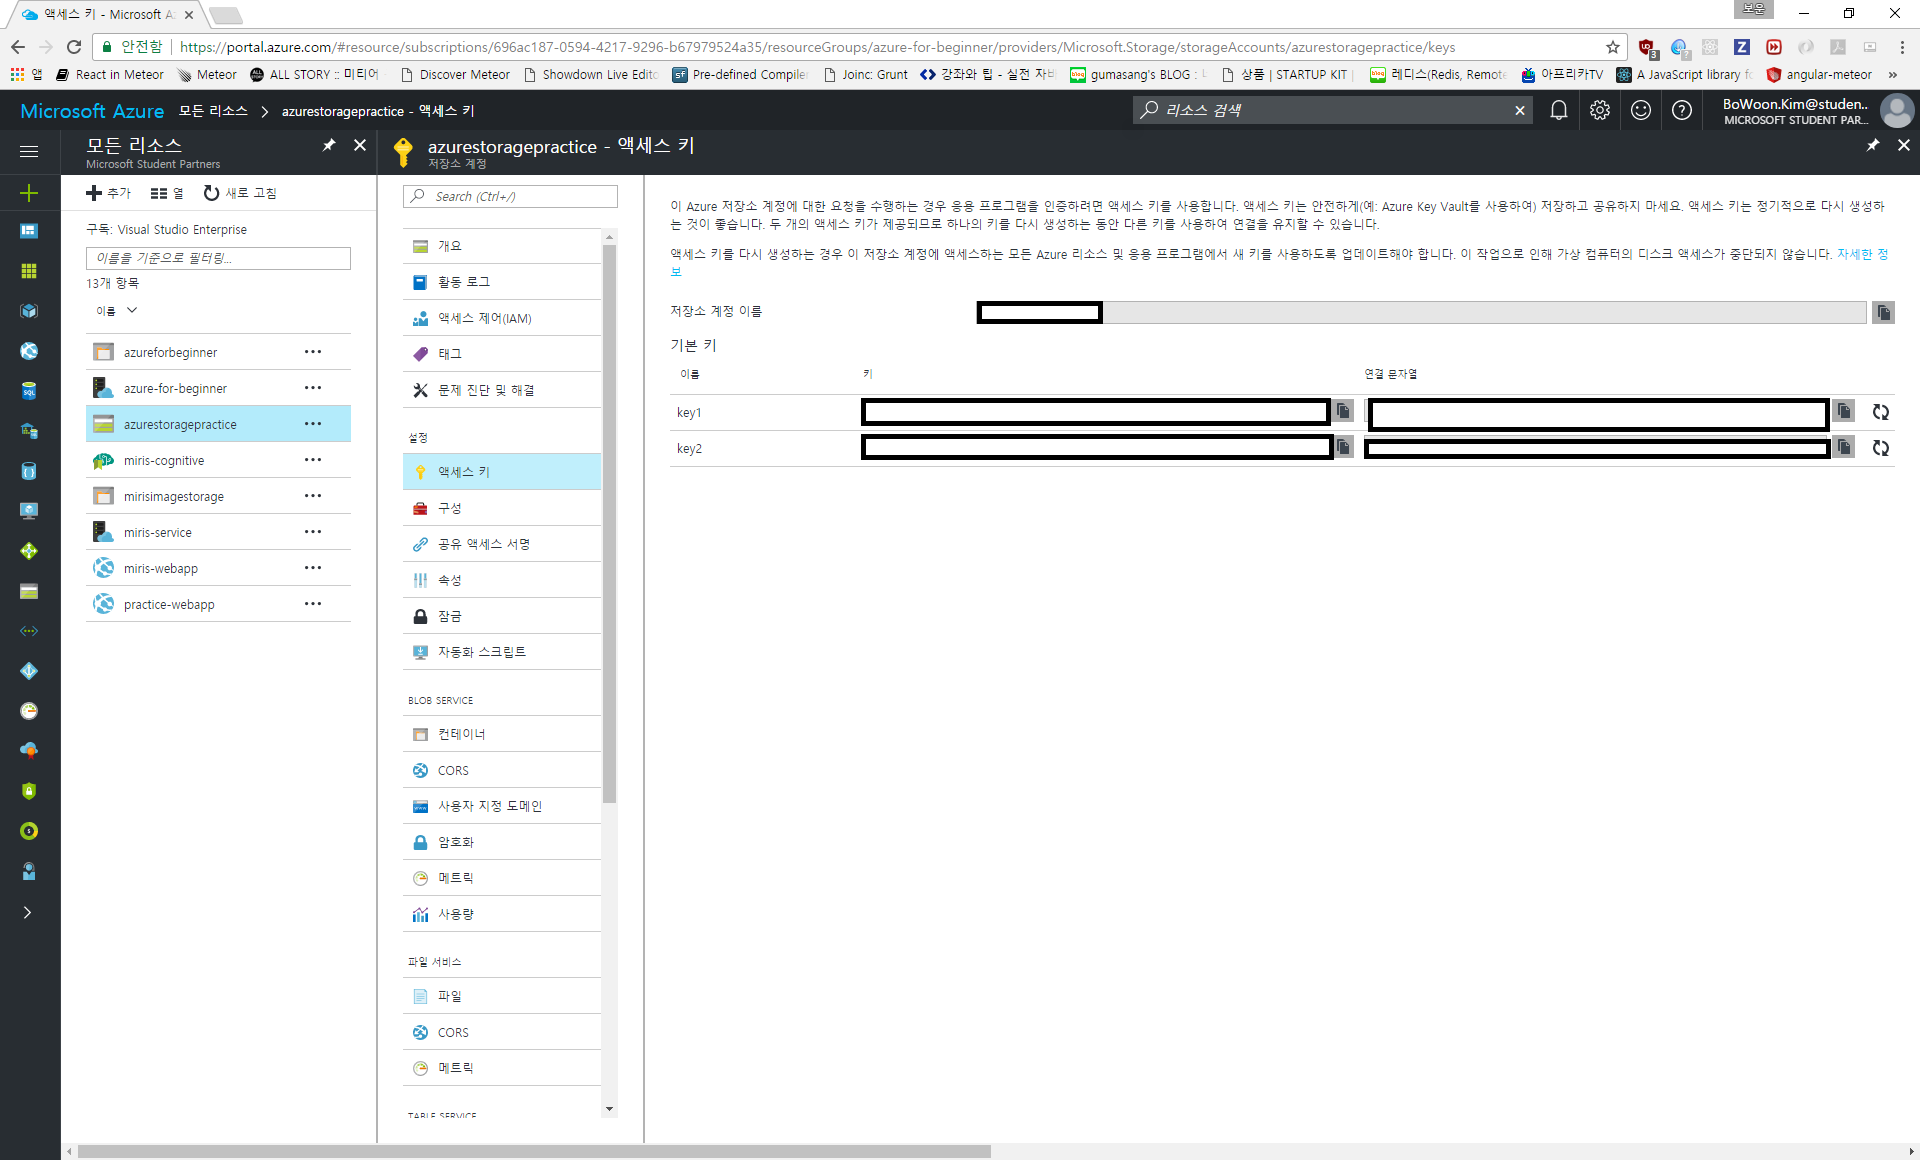Image resolution: width=1920 pixels, height=1160 pixels.
Task: Click the 열 columns button
Action: 167,193
